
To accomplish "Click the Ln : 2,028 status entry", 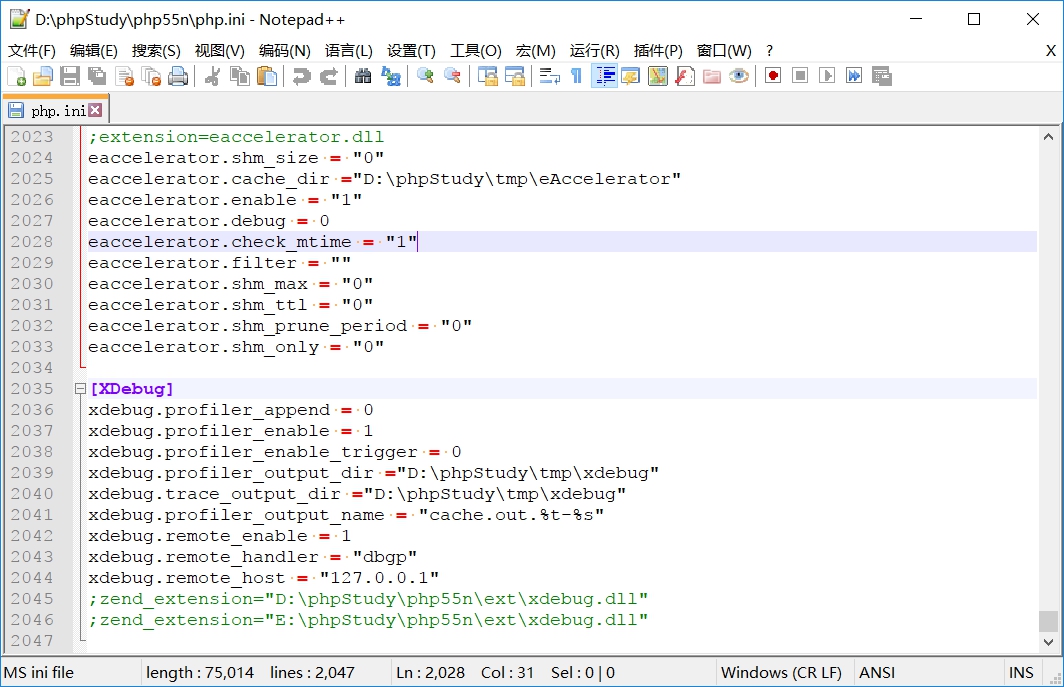I will tap(430, 673).
